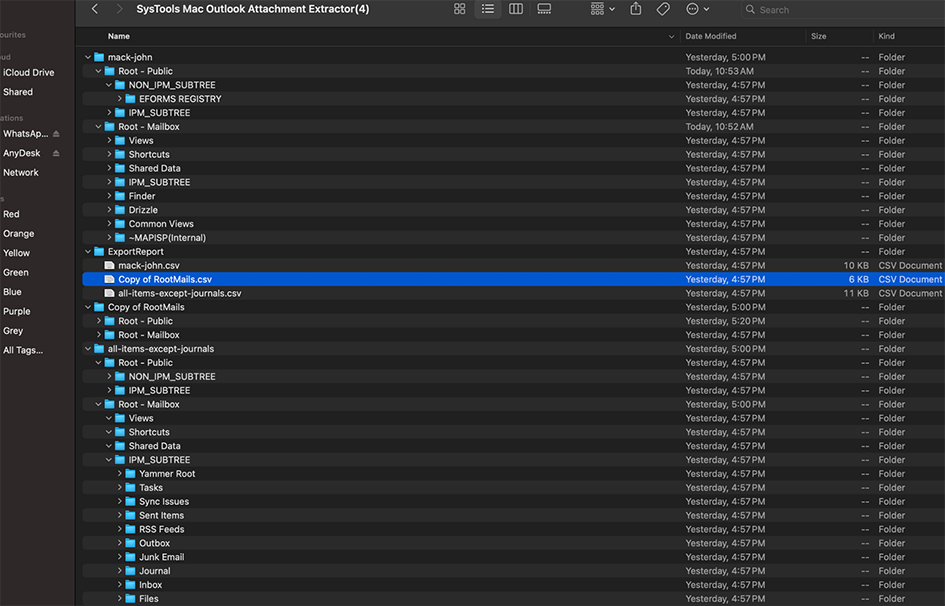The height and width of the screenshot is (606, 945).
Task: Go forward with the toolbar forward arrow
Action: 119,9
